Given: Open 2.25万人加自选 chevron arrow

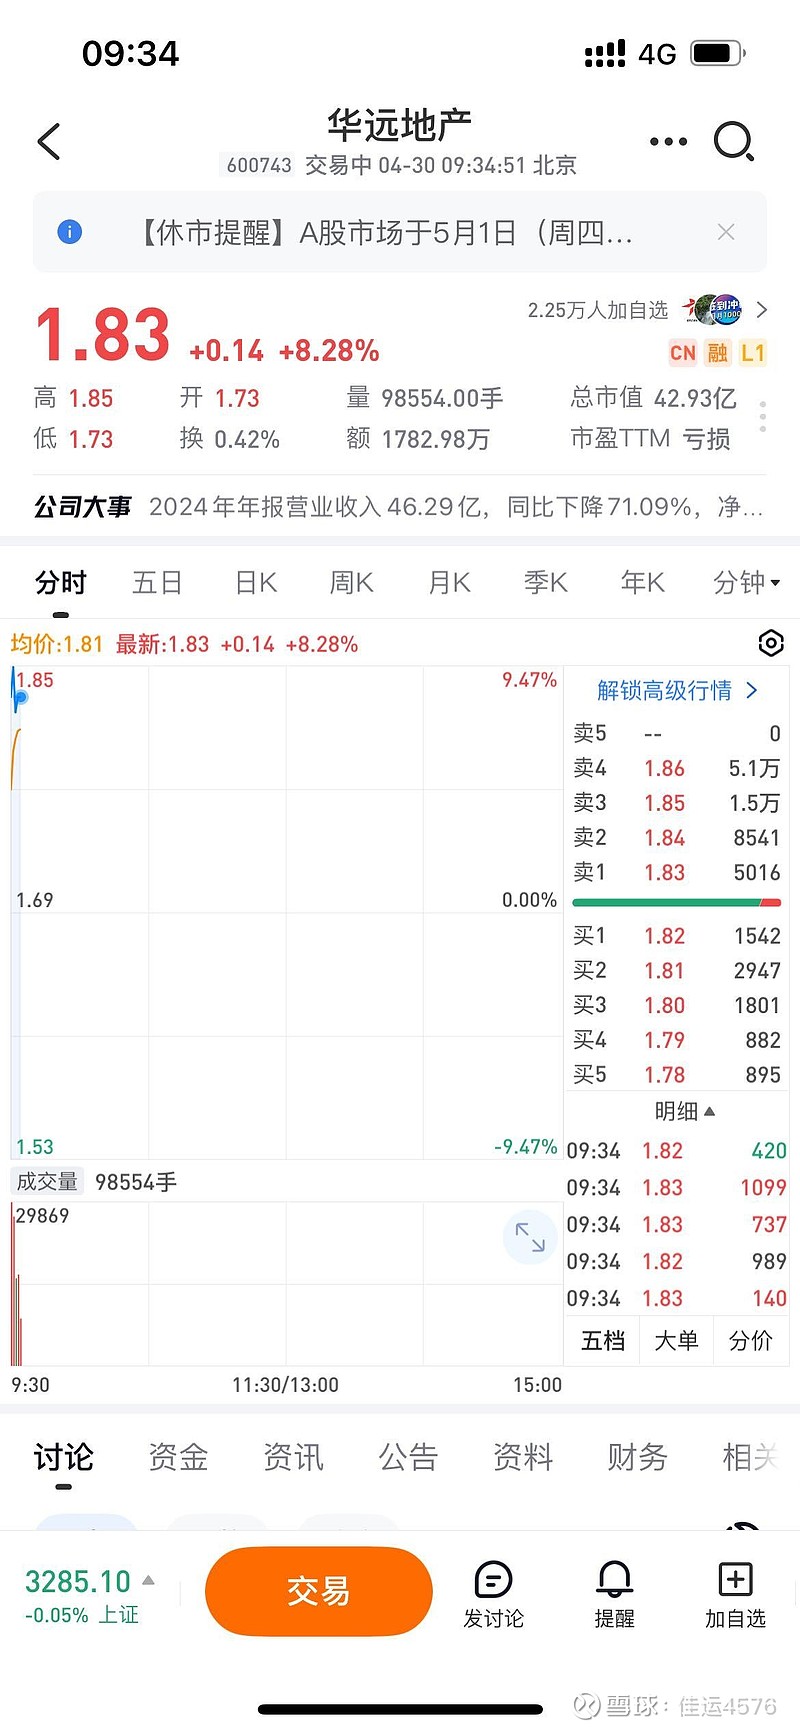Looking at the screenshot, I should coord(762,310).
